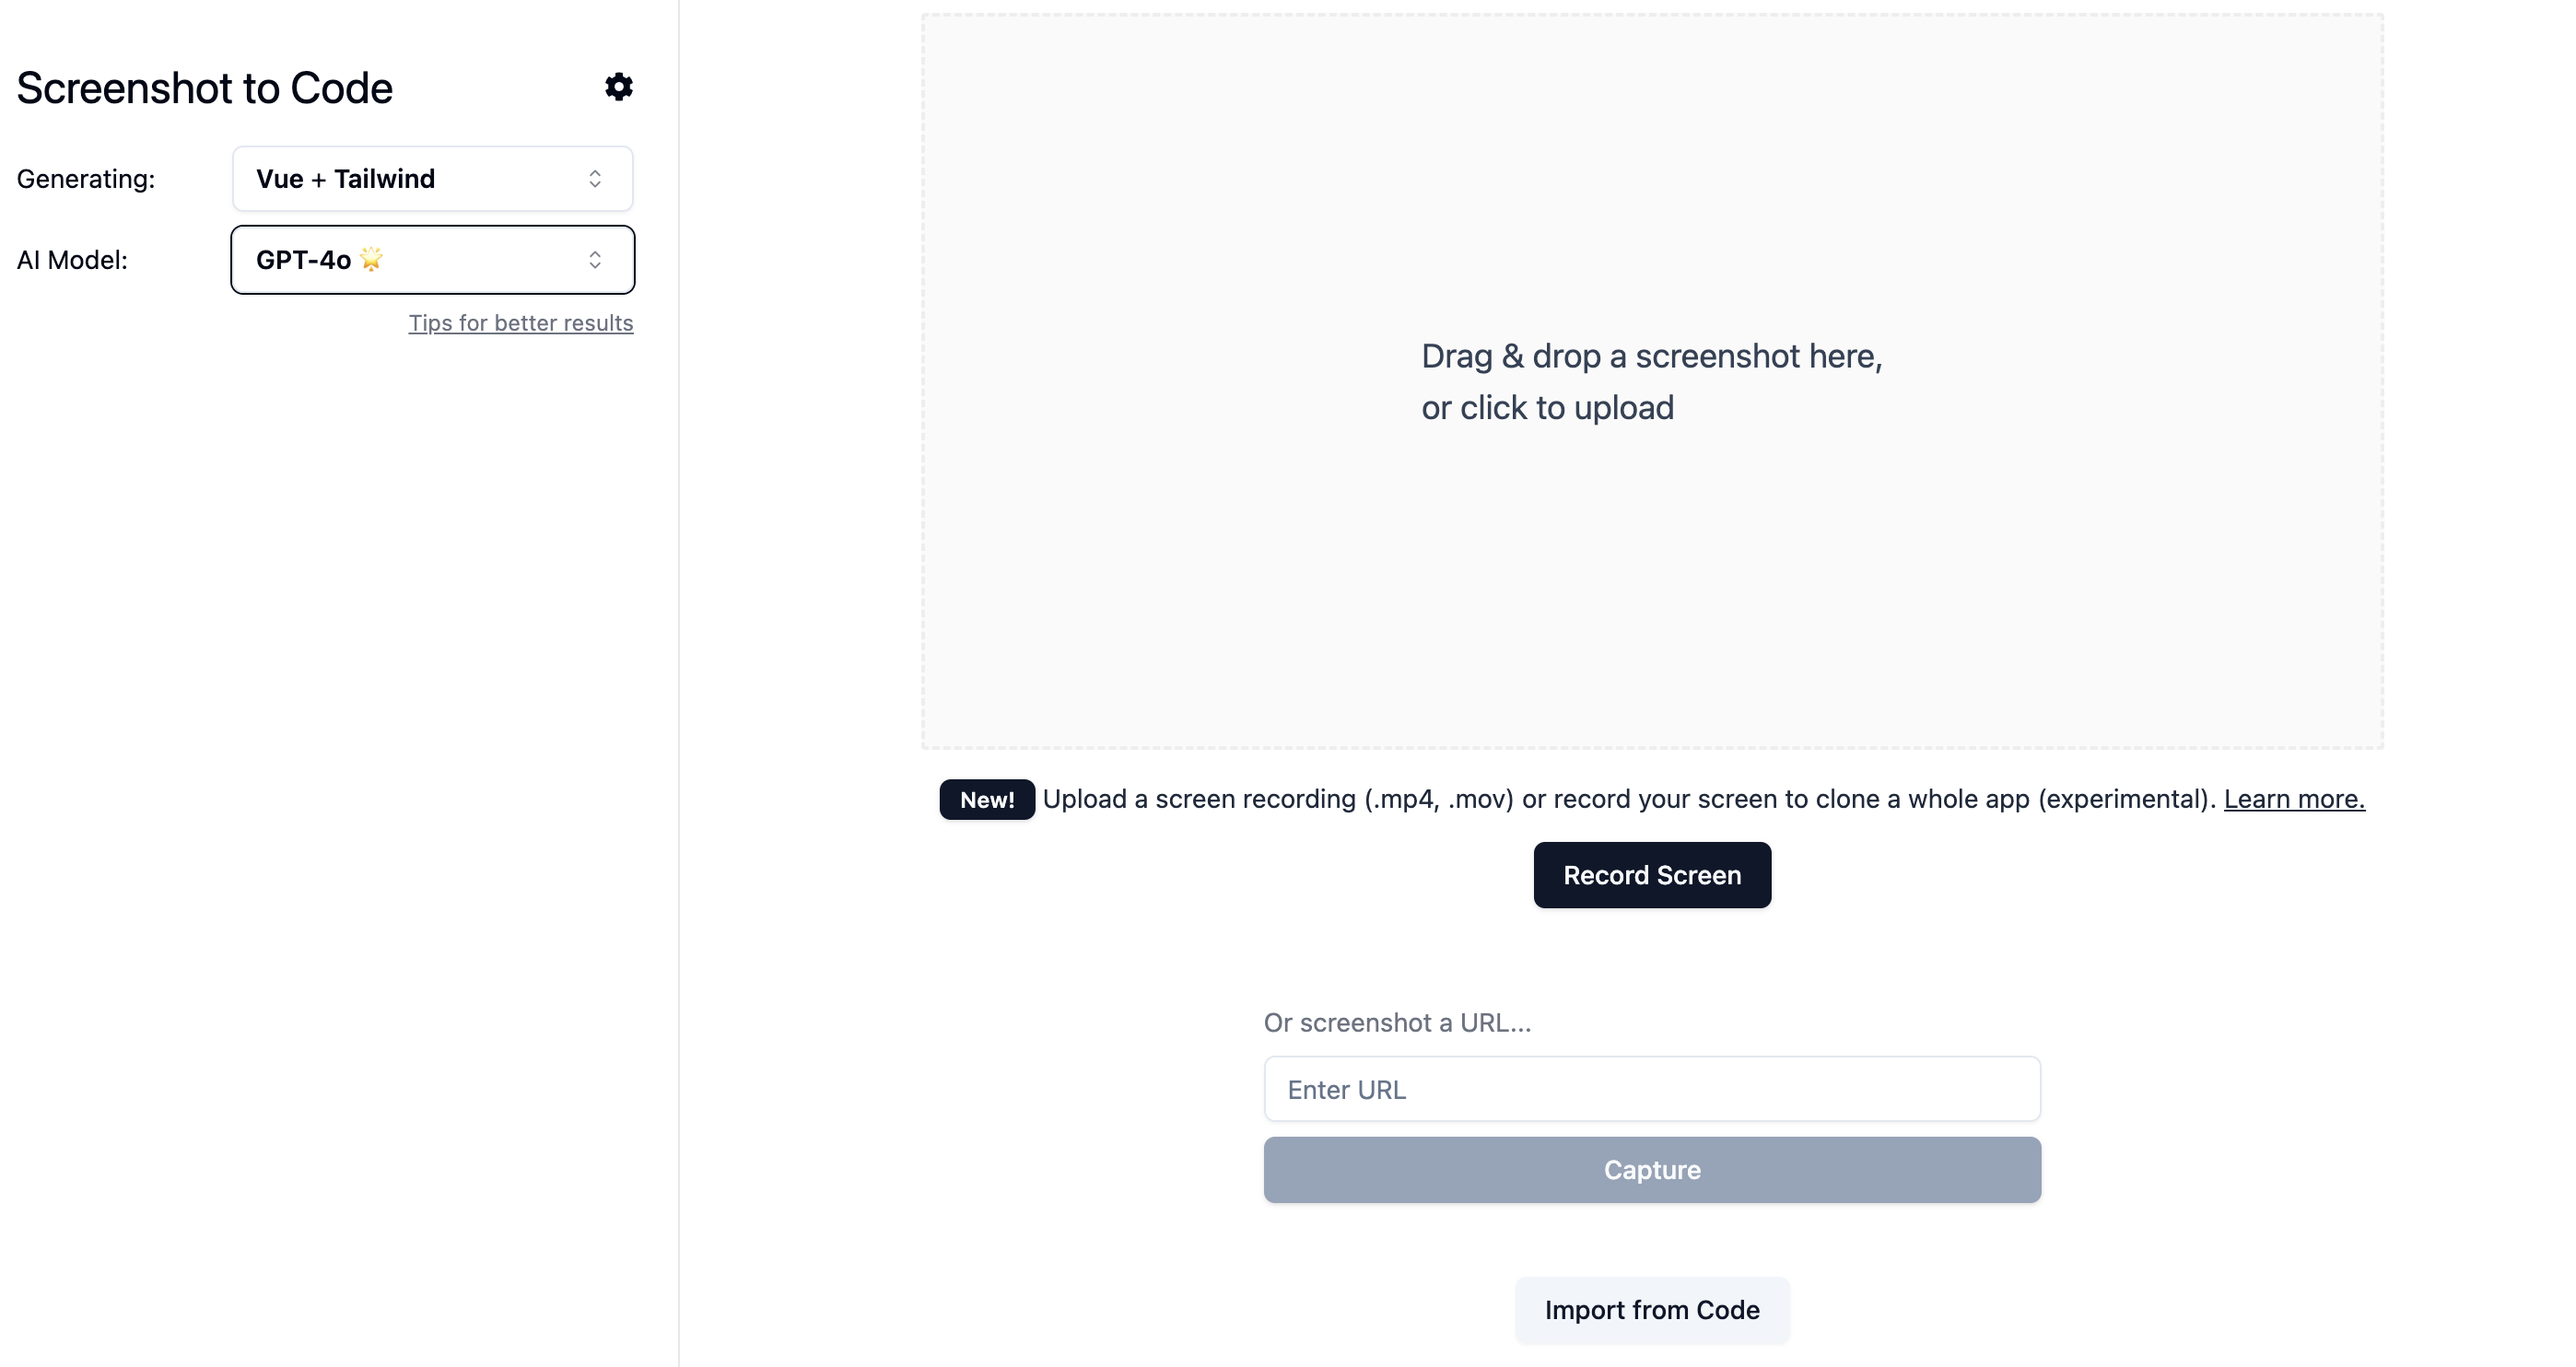Click the star emoji next to GPT-4o
This screenshot has height=1367, width=2576.
tap(371, 260)
